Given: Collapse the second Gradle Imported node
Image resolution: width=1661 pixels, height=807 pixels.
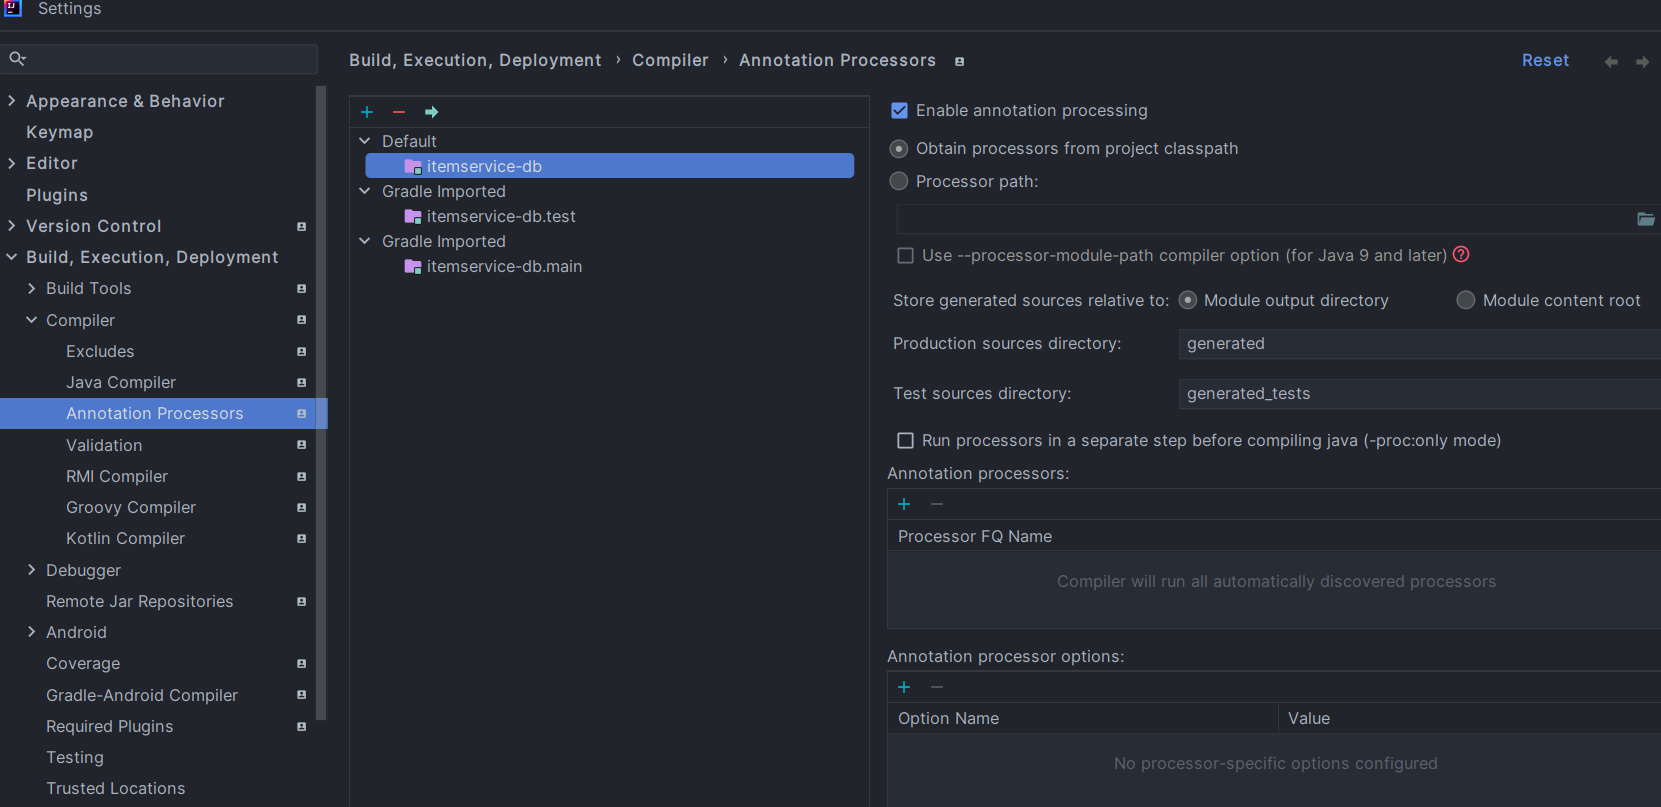Looking at the screenshot, I should tap(365, 241).
